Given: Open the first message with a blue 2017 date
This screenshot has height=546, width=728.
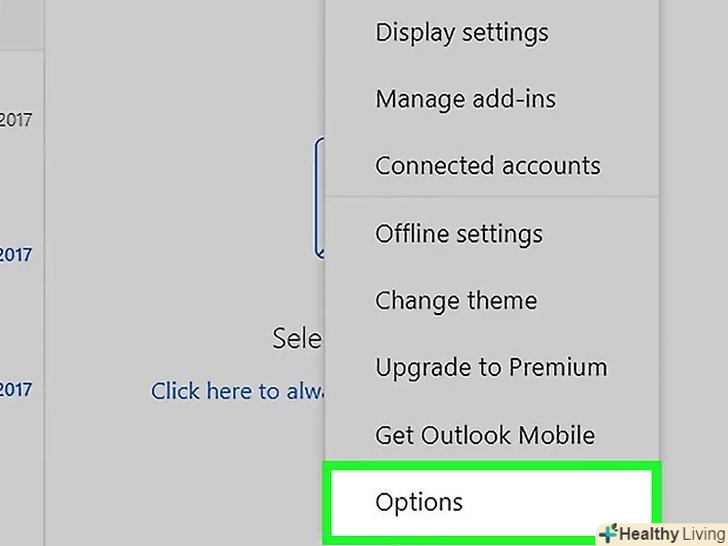Looking at the screenshot, I should pos(16,255).
